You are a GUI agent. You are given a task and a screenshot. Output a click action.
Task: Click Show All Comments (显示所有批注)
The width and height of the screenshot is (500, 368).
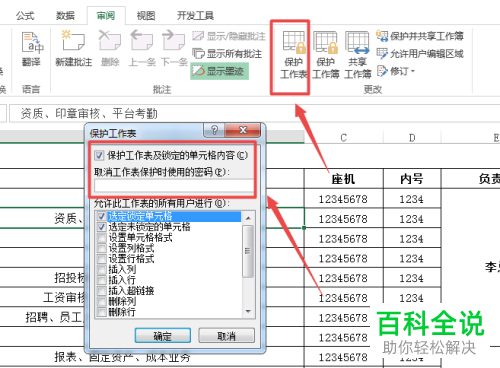click(x=227, y=53)
